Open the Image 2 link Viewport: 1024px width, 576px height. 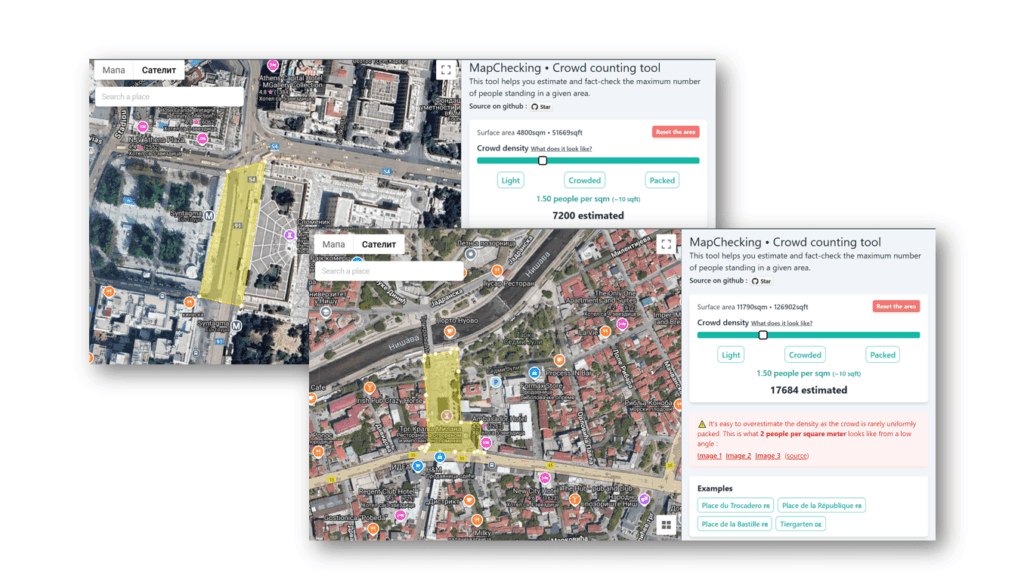(738, 456)
